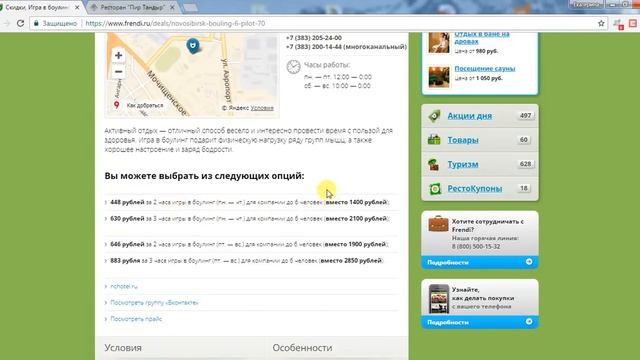Open the 'Товары' category link
This screenshot has width=640, height=360.
[463, 140]
